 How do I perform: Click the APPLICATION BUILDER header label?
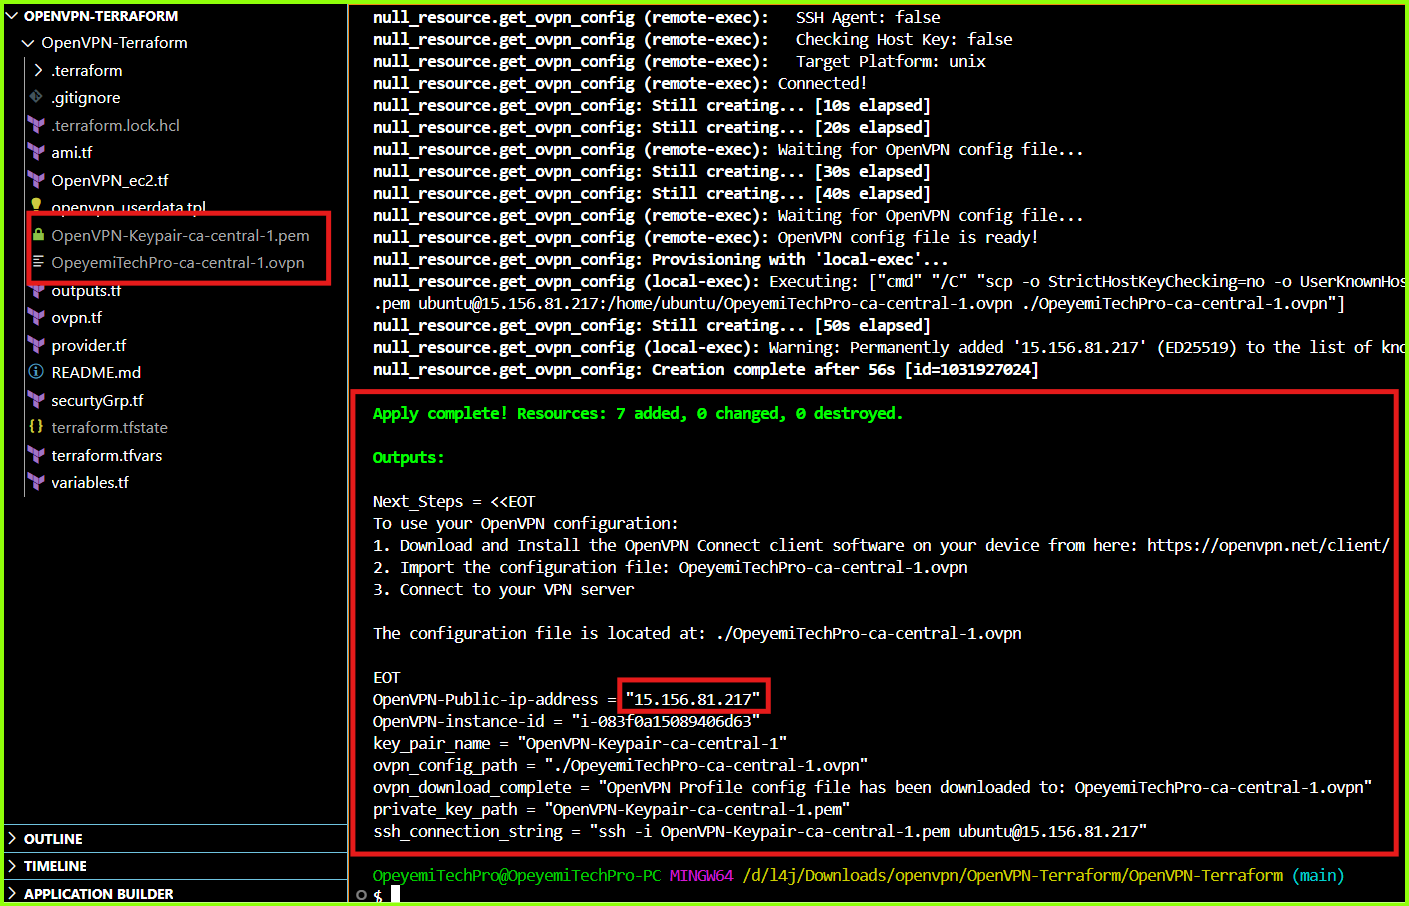click(x=99, y=894)
